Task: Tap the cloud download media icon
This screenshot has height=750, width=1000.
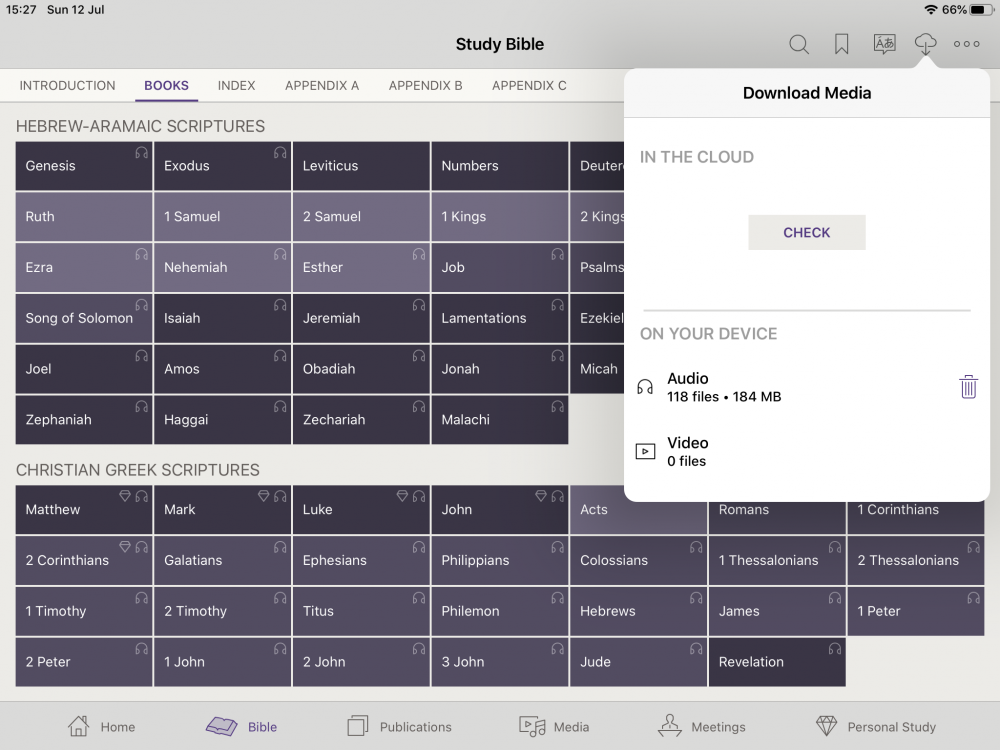Action: pos(926,44)
